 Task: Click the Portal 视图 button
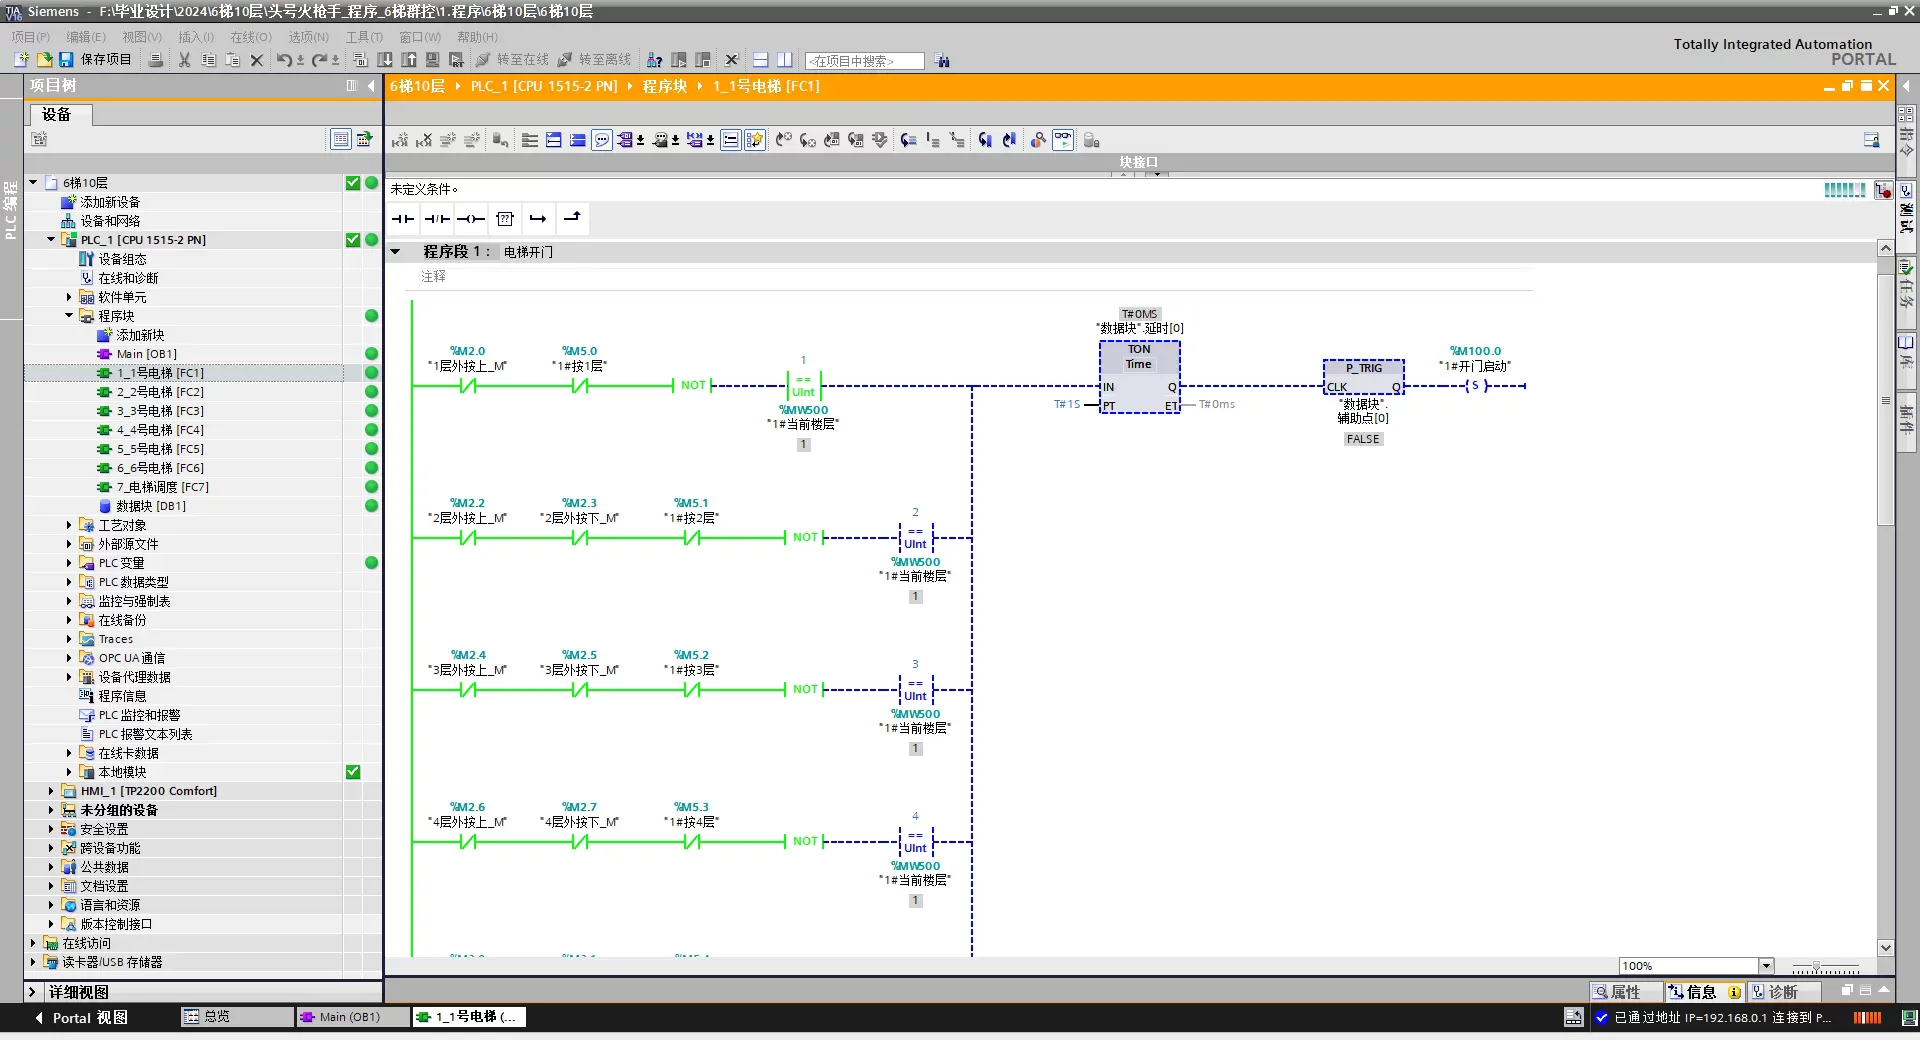[82, 1018]
